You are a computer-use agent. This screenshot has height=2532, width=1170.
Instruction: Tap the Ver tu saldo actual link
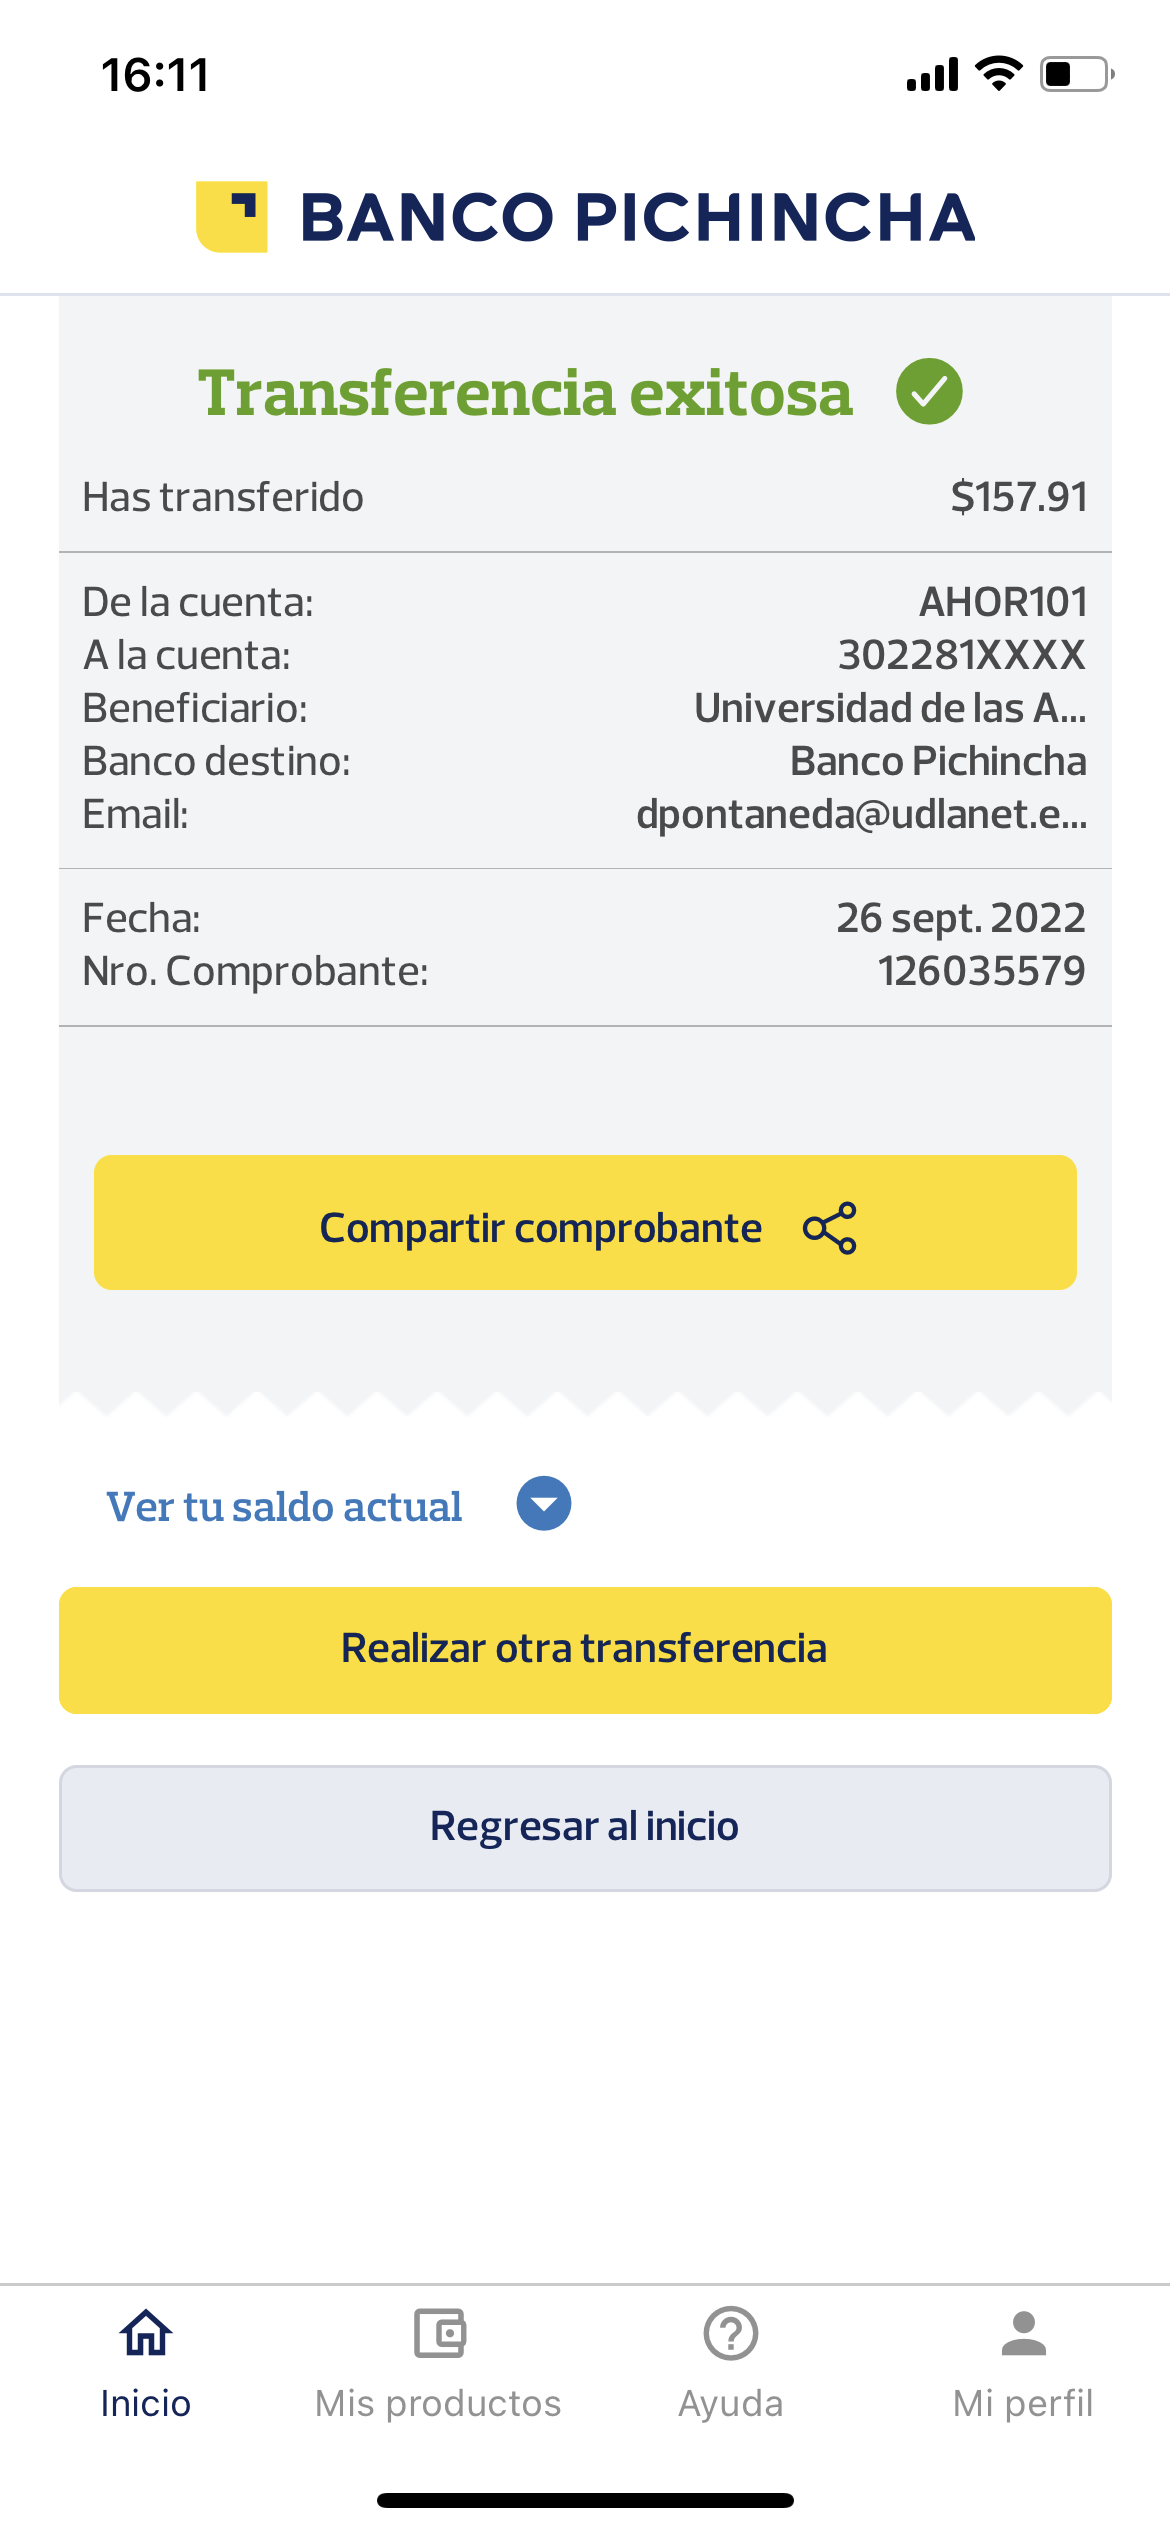click(x=285, y=1506)
